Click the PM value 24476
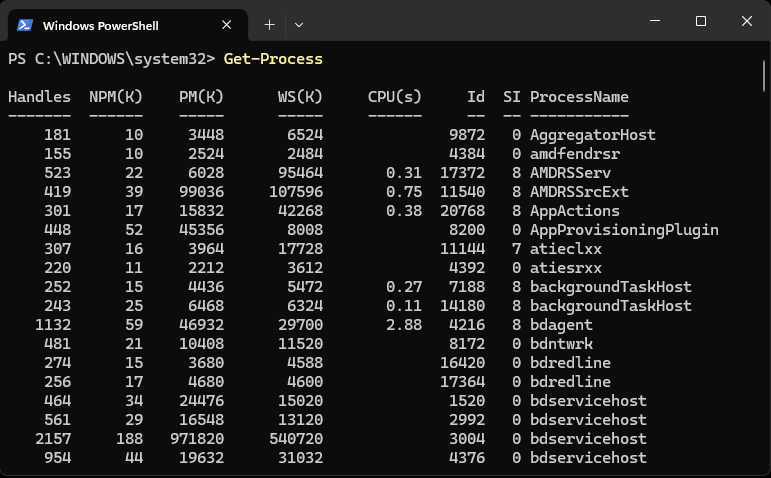Screen dimensions: 771x478 tap(201, 401)
